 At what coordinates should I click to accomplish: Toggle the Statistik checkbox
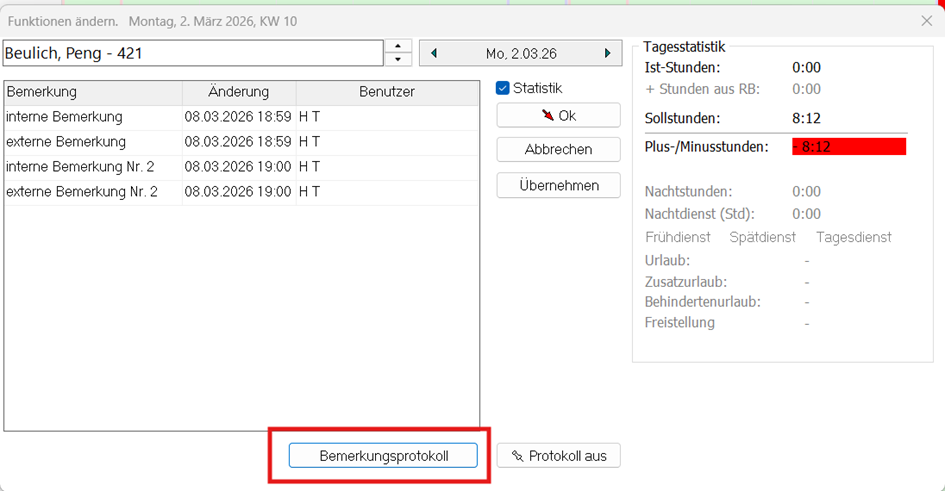[x=503, y=88]
